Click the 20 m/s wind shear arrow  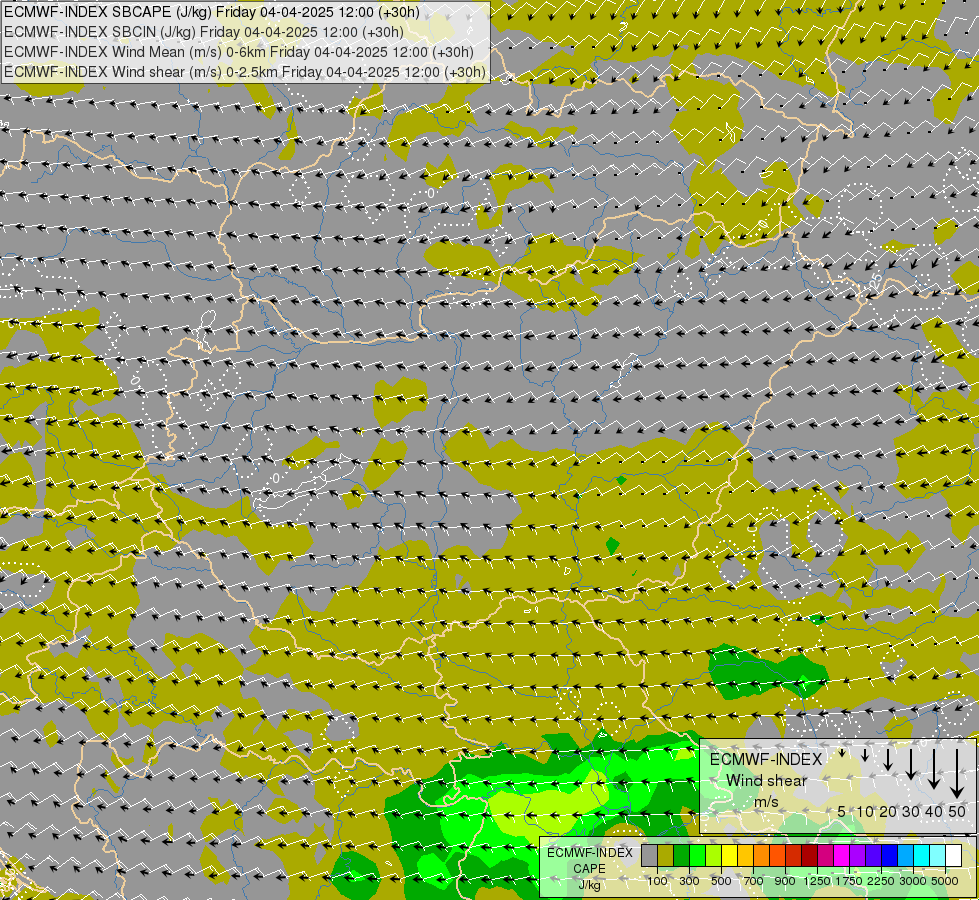point(888,759)
